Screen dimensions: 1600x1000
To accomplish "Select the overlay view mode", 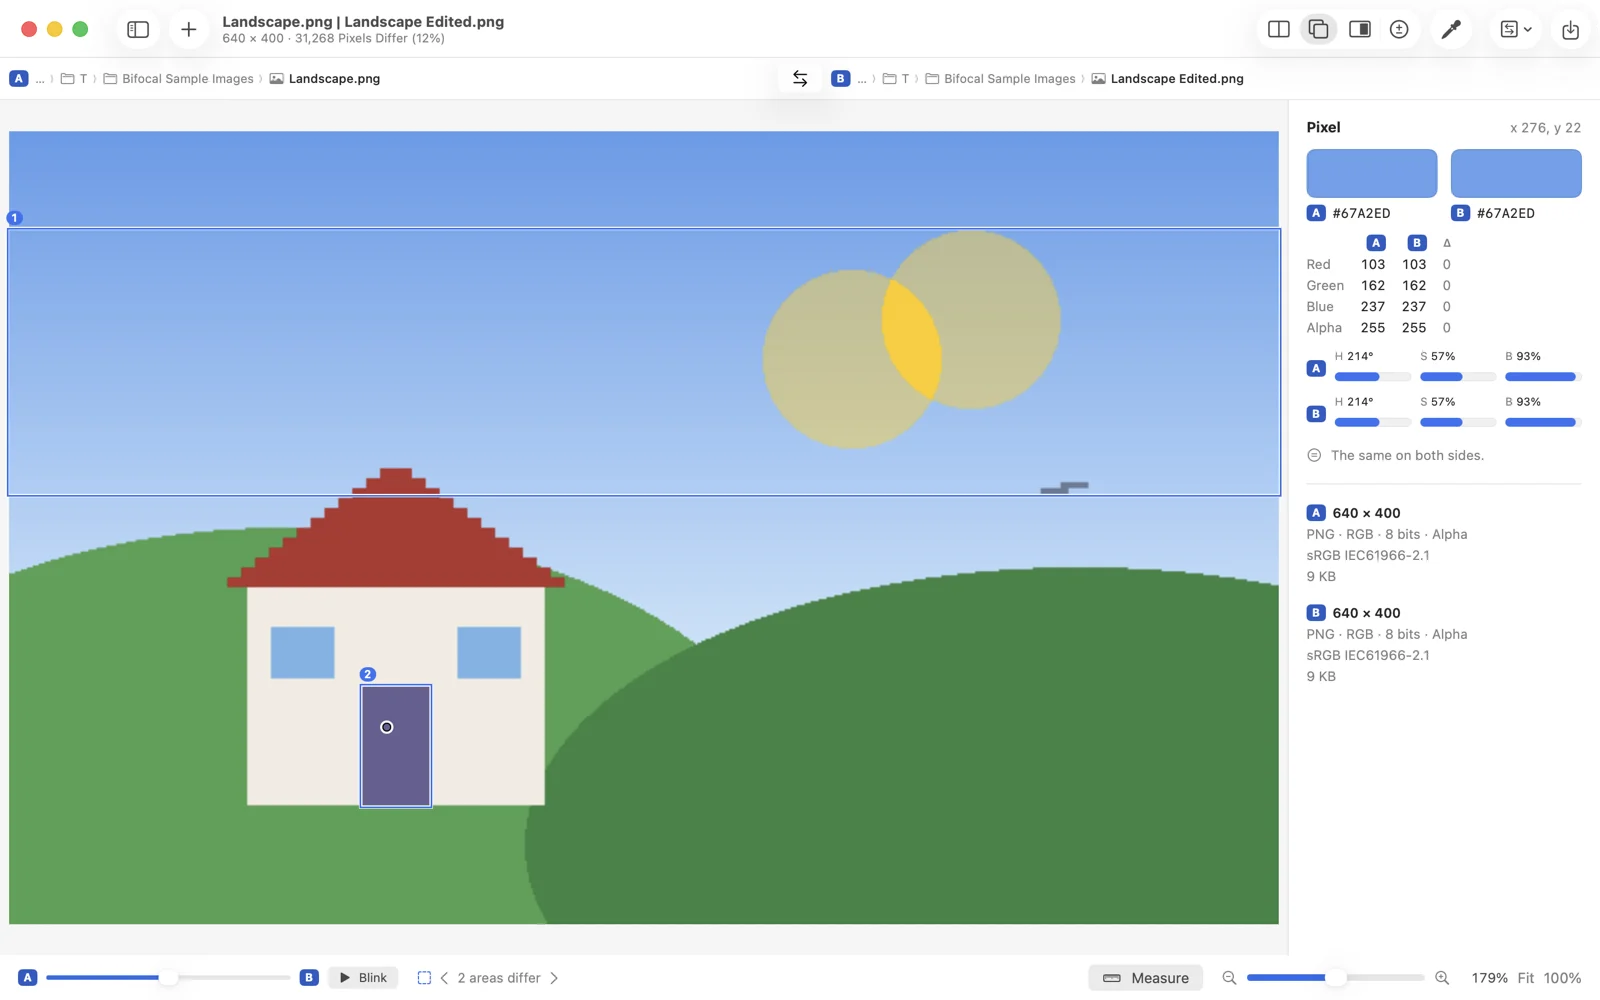I will [x=1318, y=29].
